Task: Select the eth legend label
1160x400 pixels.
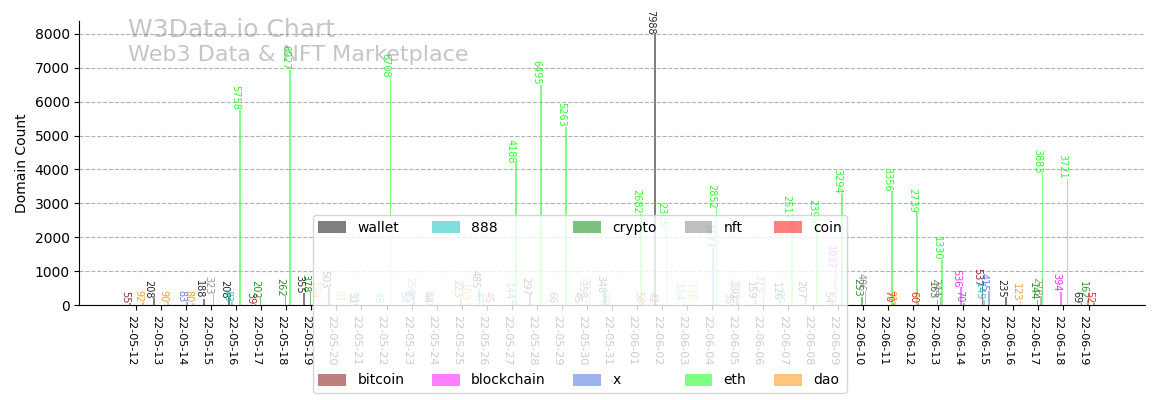Action: point(734,380)
